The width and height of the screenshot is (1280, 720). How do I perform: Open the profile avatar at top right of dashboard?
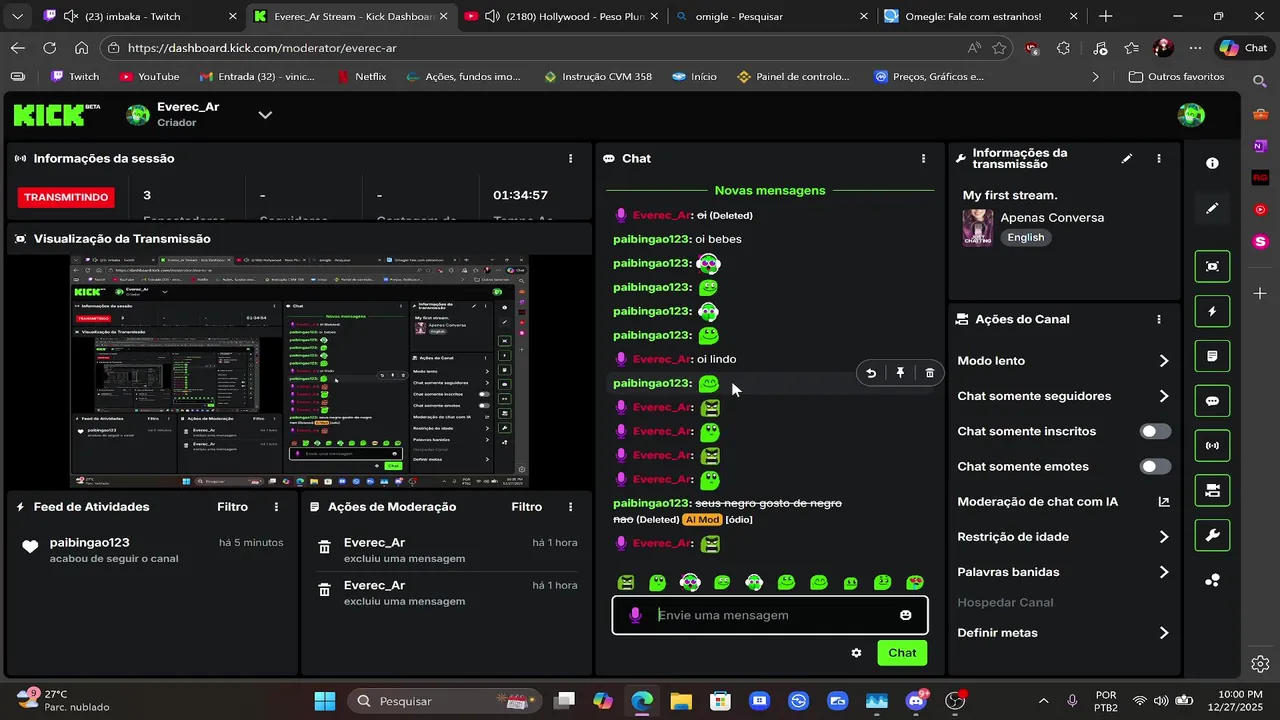coord(1191,115)
